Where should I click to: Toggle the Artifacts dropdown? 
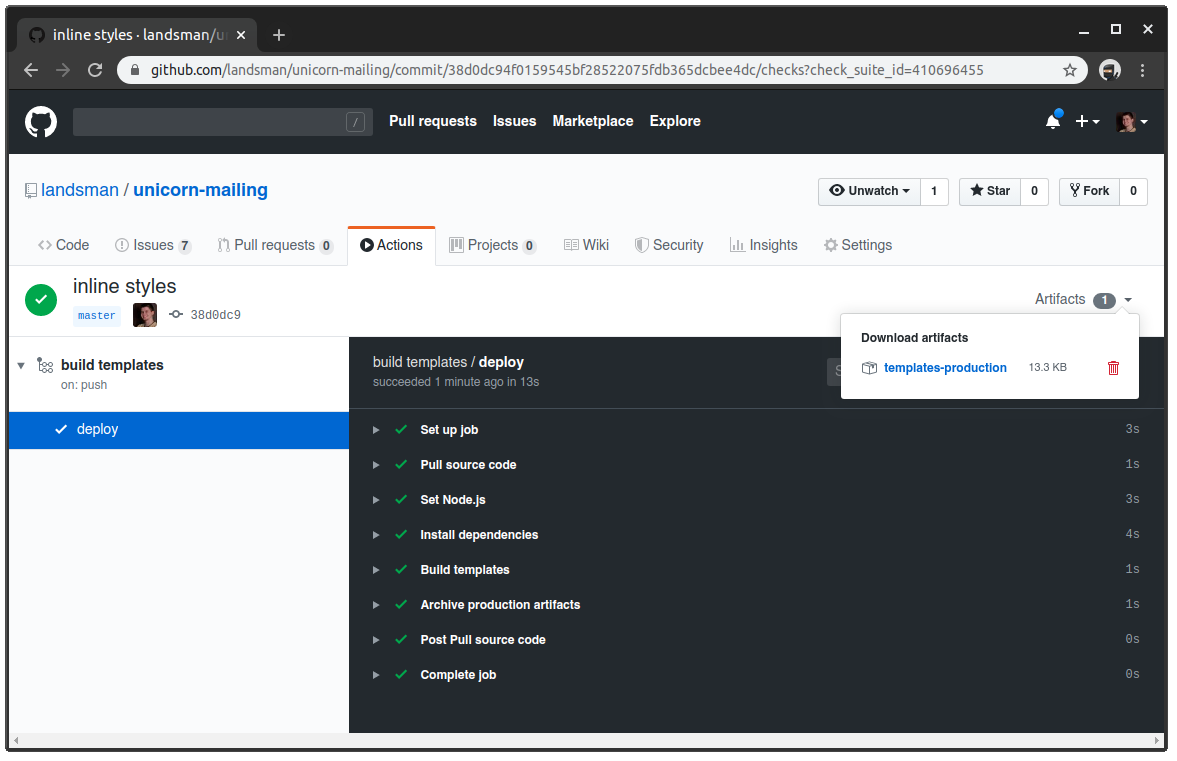point(1083,299)
